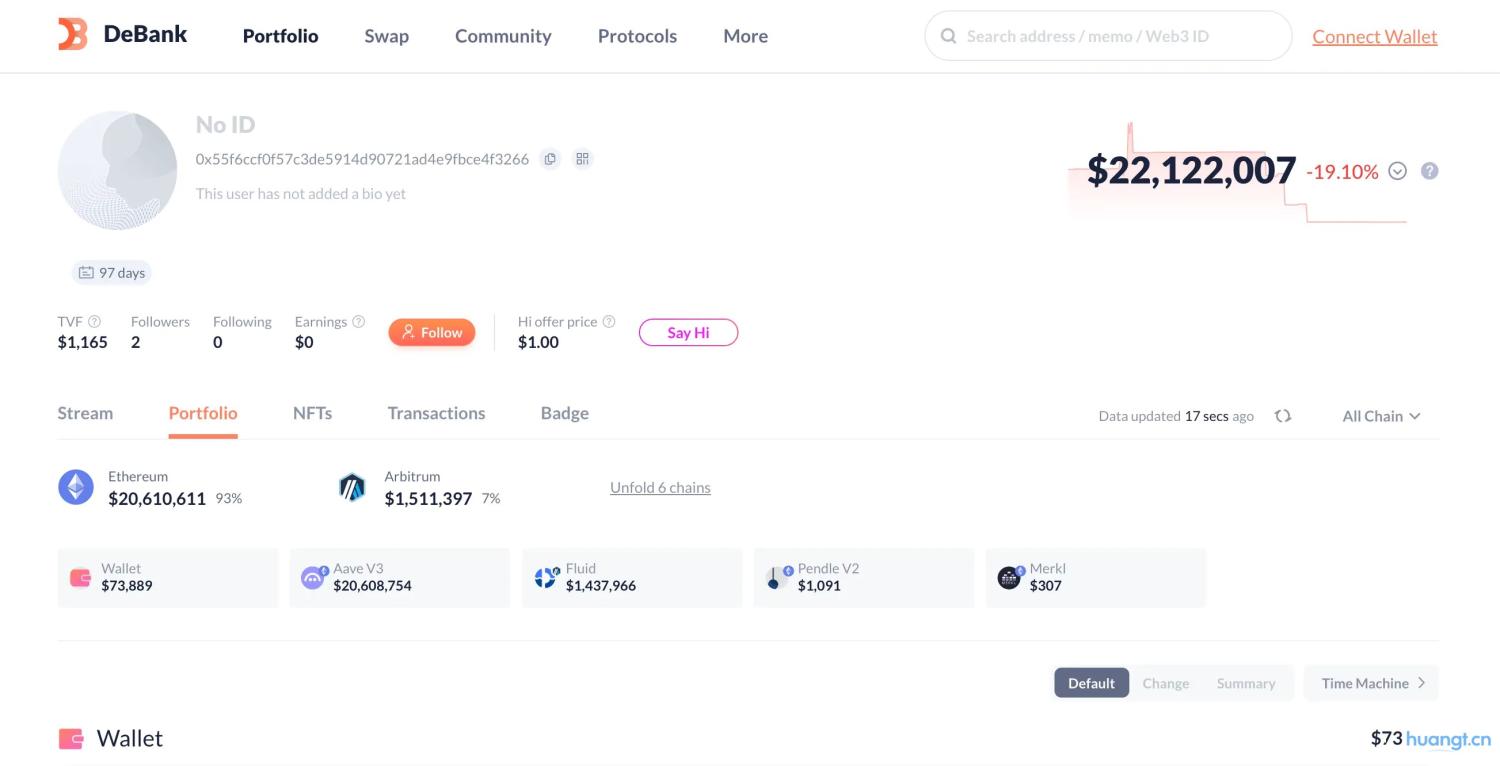Expand the net worth chart details chevron
Screen dimensions: 1500x766
(x=1397, y=171)
